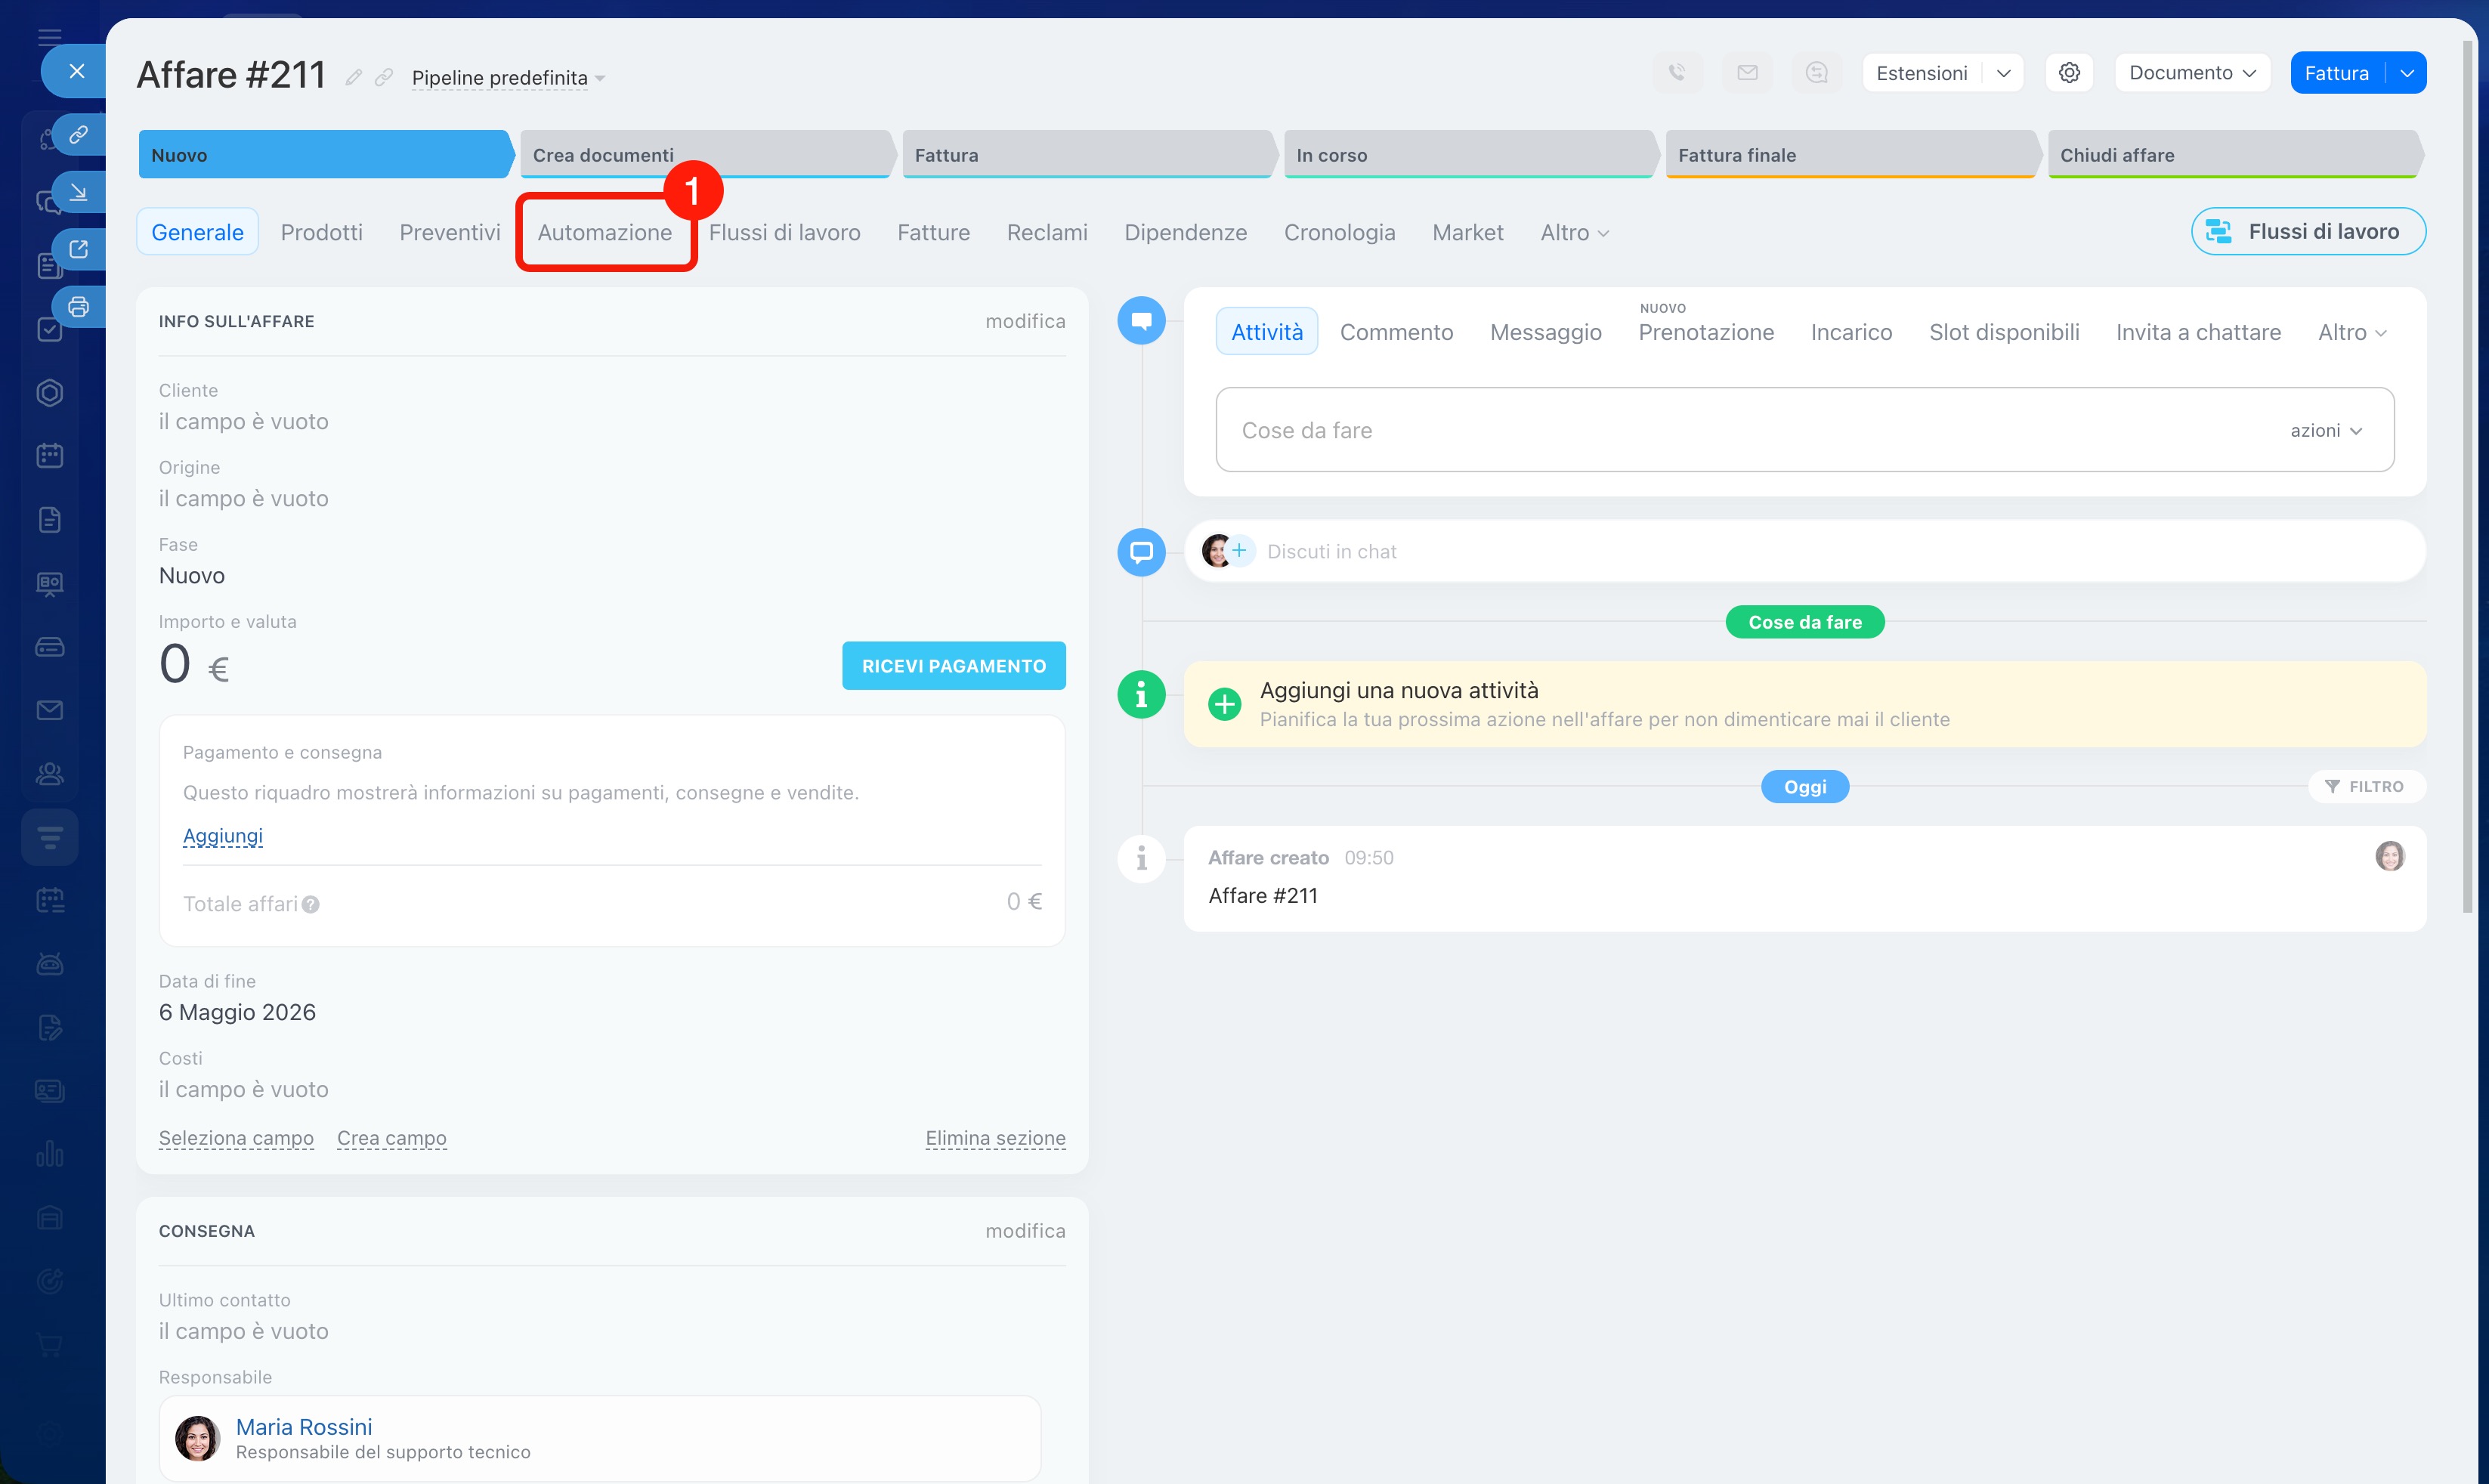This screenshot has width=2489, height=1484.
Task: Open the settings gear icon
Action: pyautogui.click(x=2069, y=73)
